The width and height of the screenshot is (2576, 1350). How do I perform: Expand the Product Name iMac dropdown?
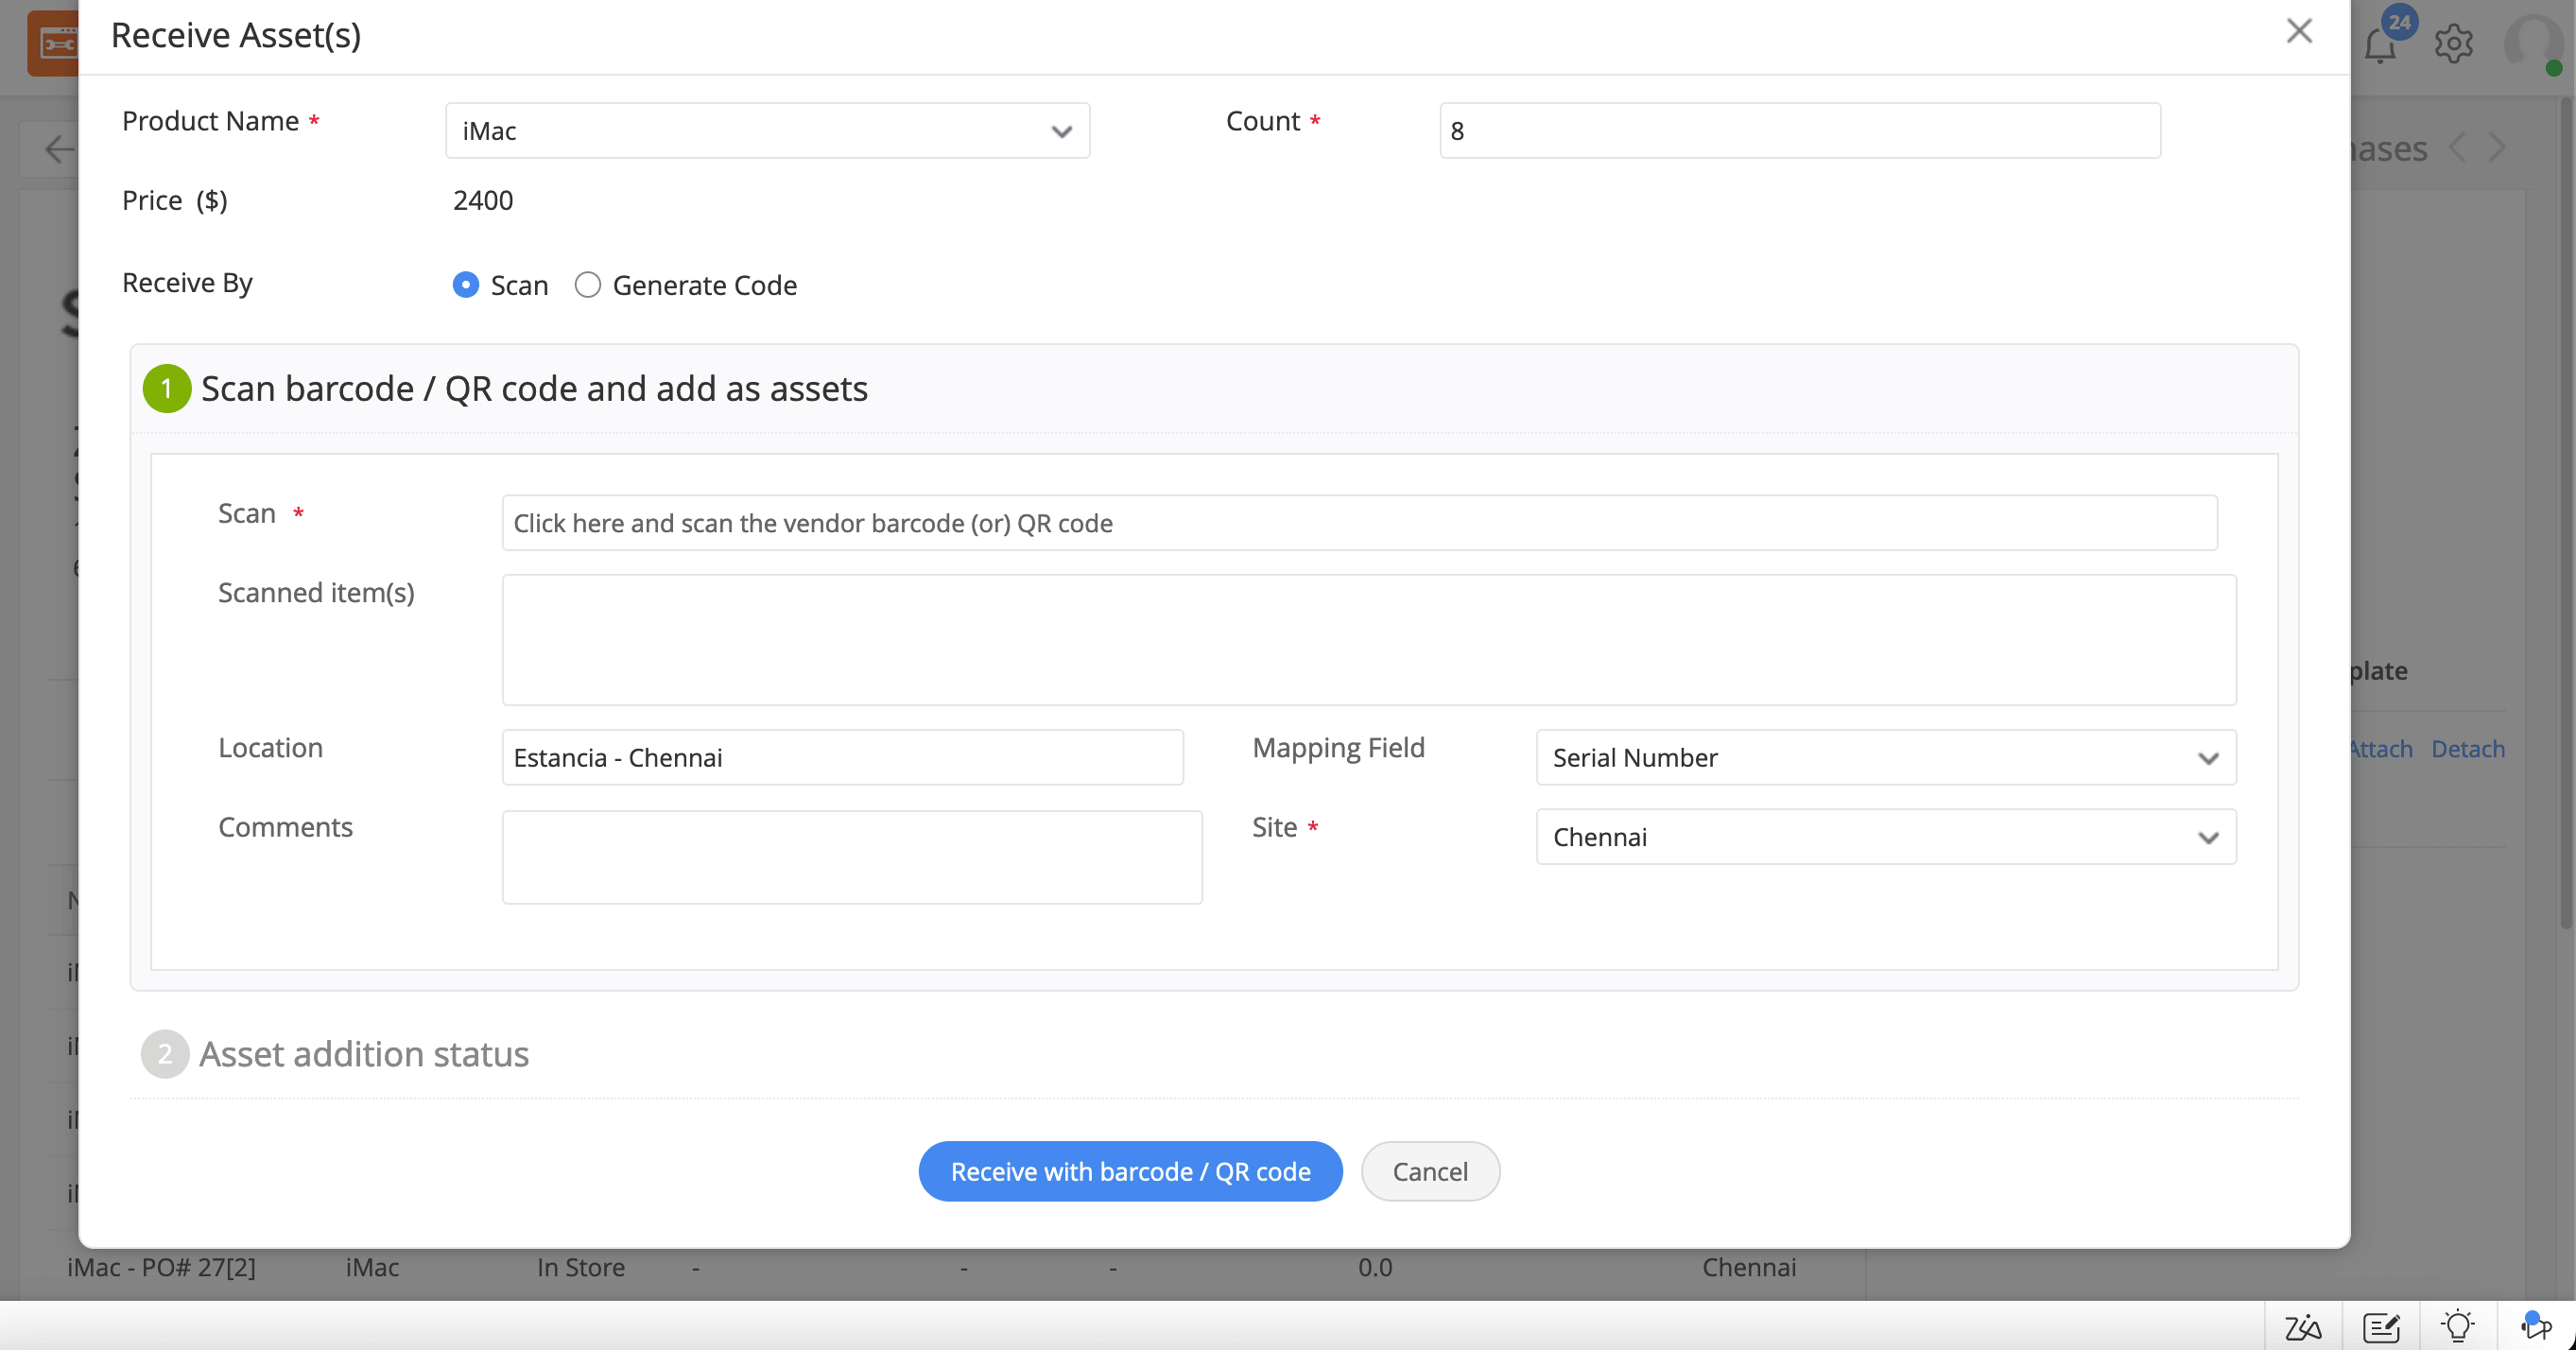(x=767, y=131)
